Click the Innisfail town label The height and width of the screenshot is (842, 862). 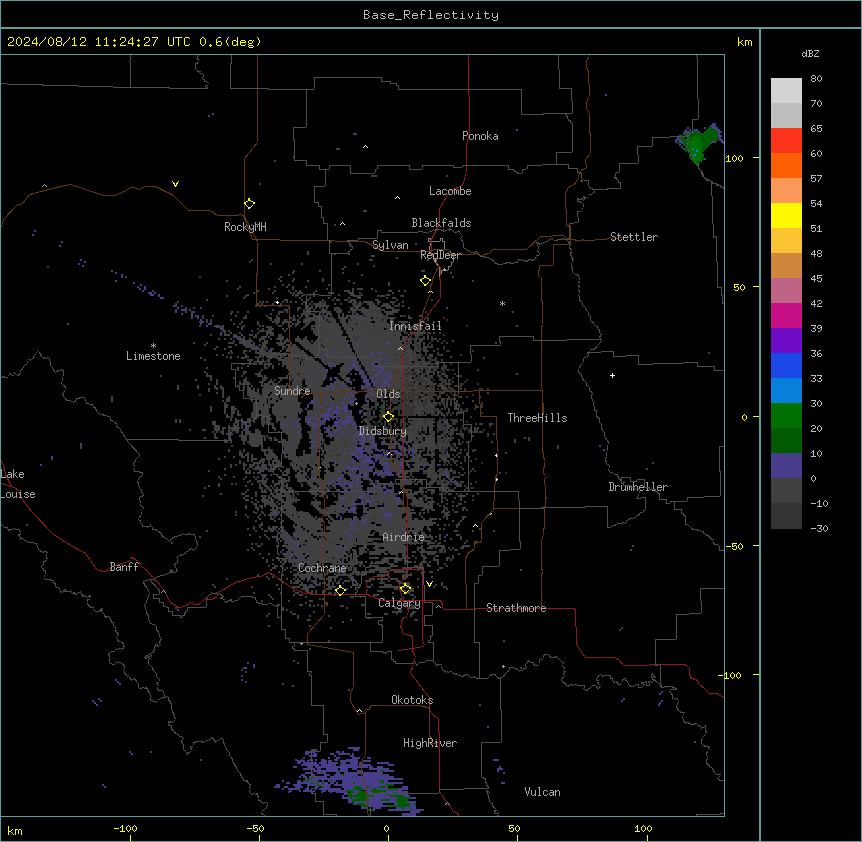pos(415,326)
